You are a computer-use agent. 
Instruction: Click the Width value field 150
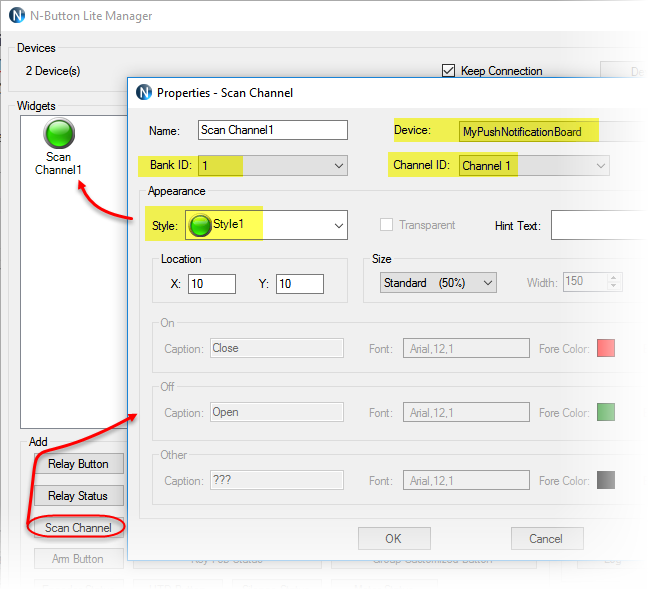tap(586, 282)
